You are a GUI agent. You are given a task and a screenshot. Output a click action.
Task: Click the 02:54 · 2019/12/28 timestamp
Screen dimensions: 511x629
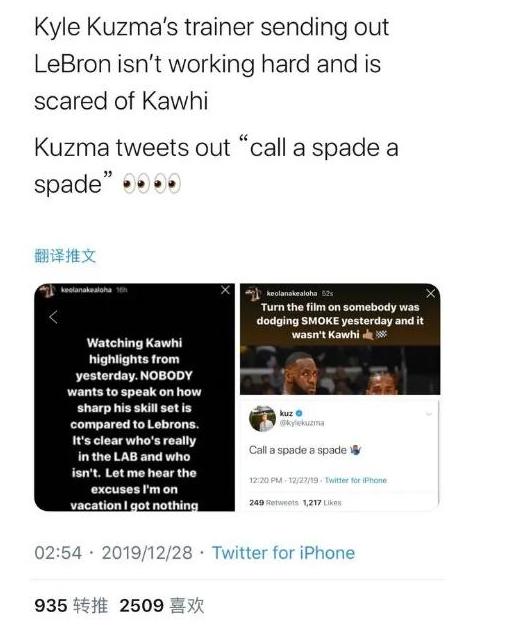pos(114,553)
